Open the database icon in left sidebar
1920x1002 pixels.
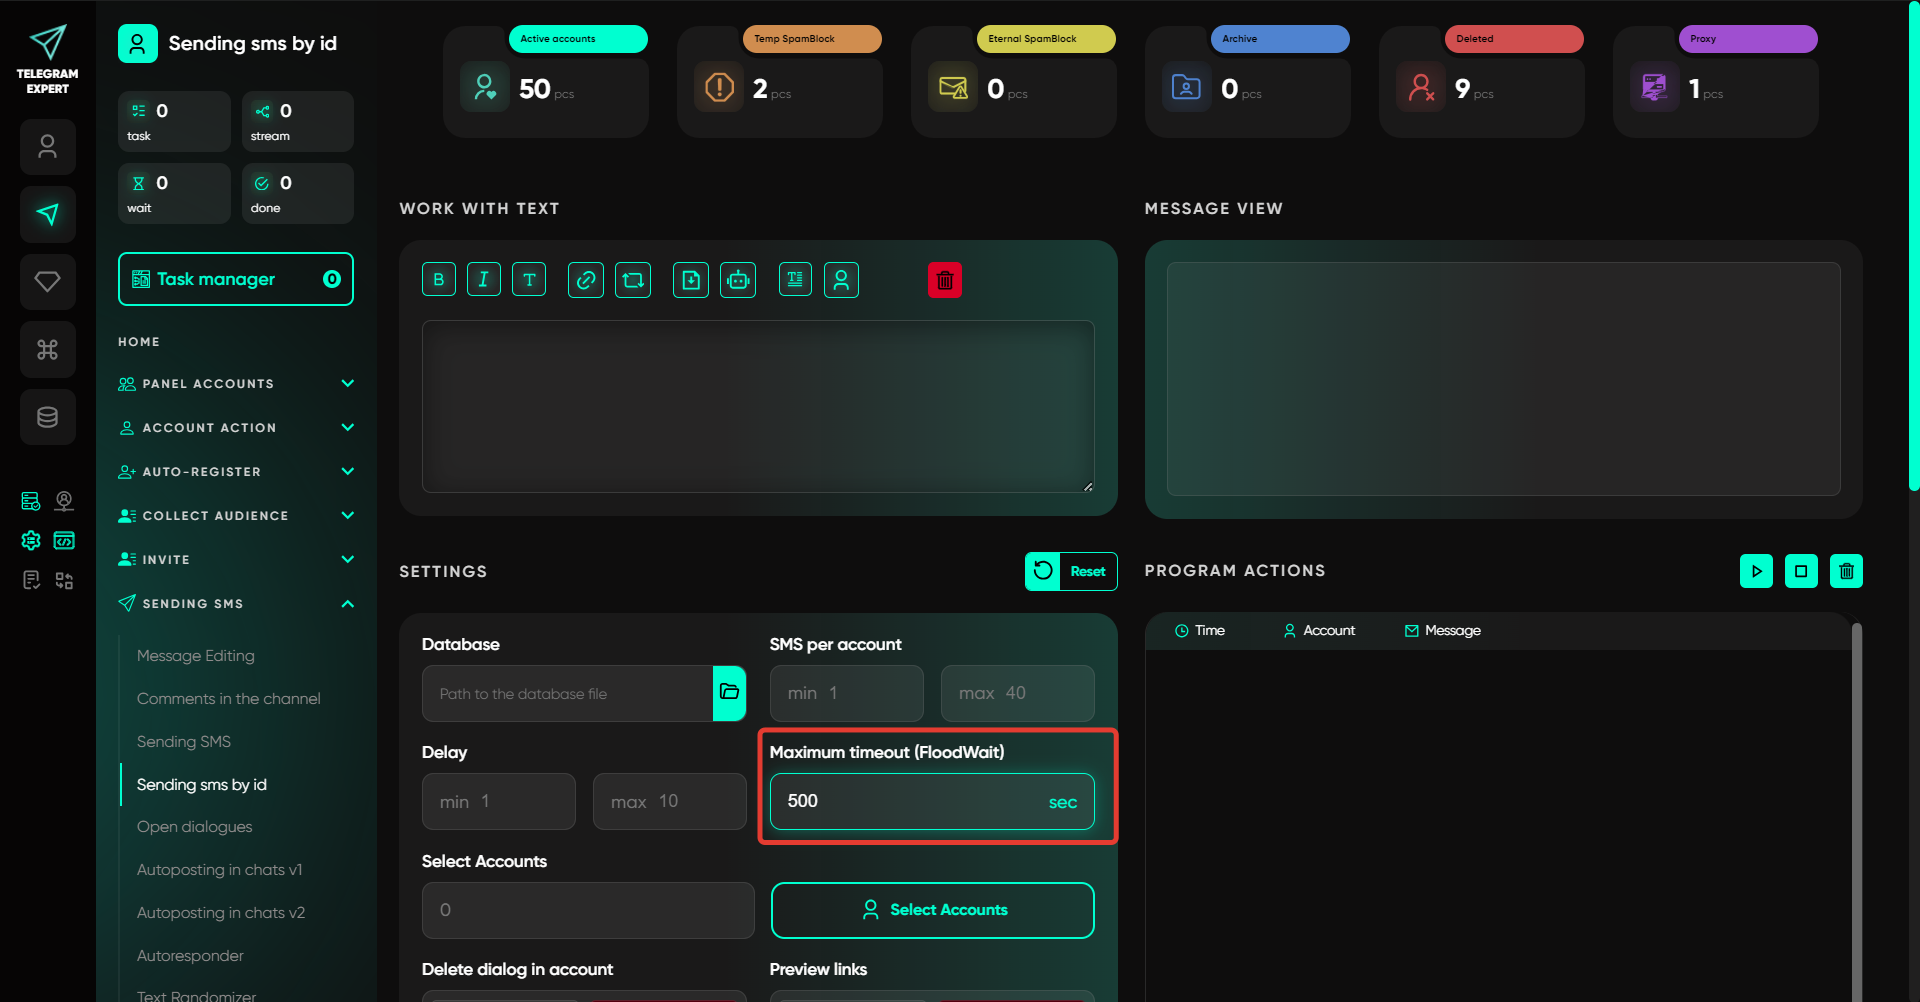[48, 417]
